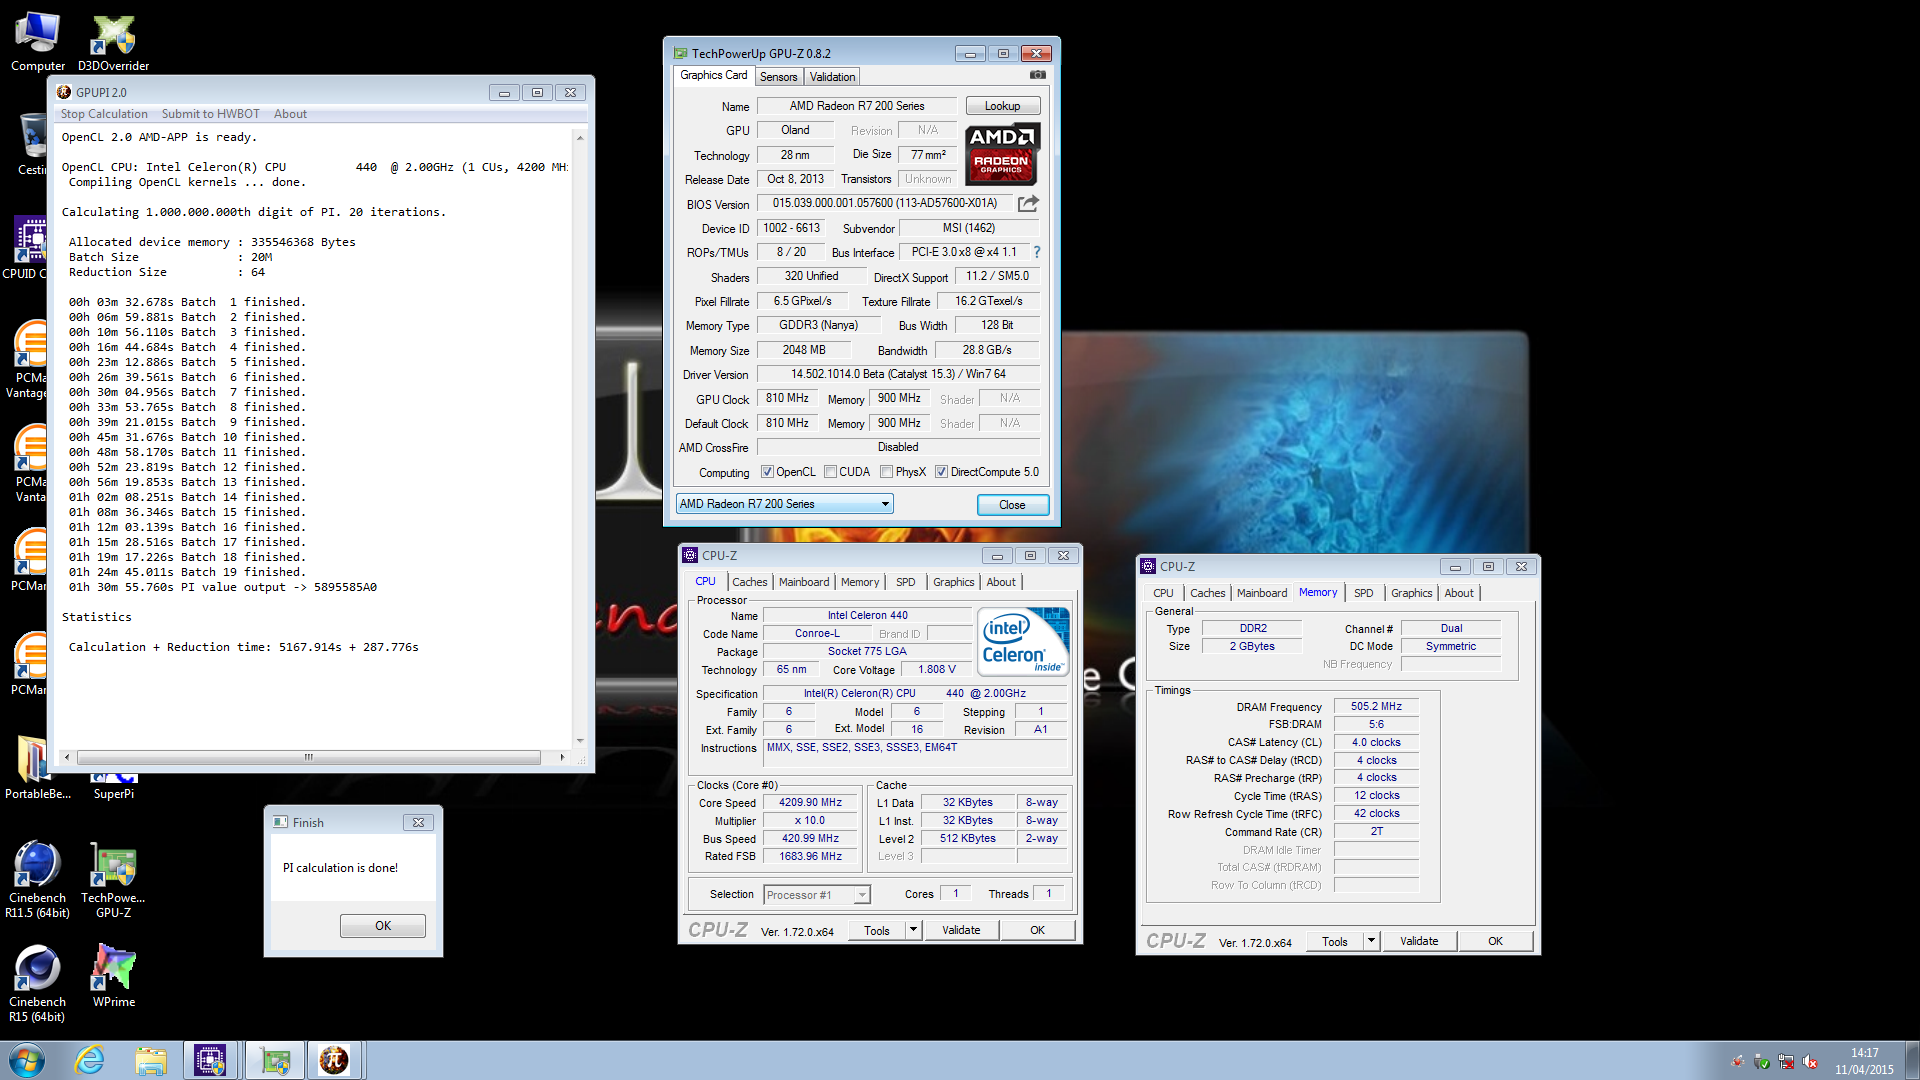
Task: Launch Cinebench R11.5 (64bit) shortcut
Action: pos(37,880)
